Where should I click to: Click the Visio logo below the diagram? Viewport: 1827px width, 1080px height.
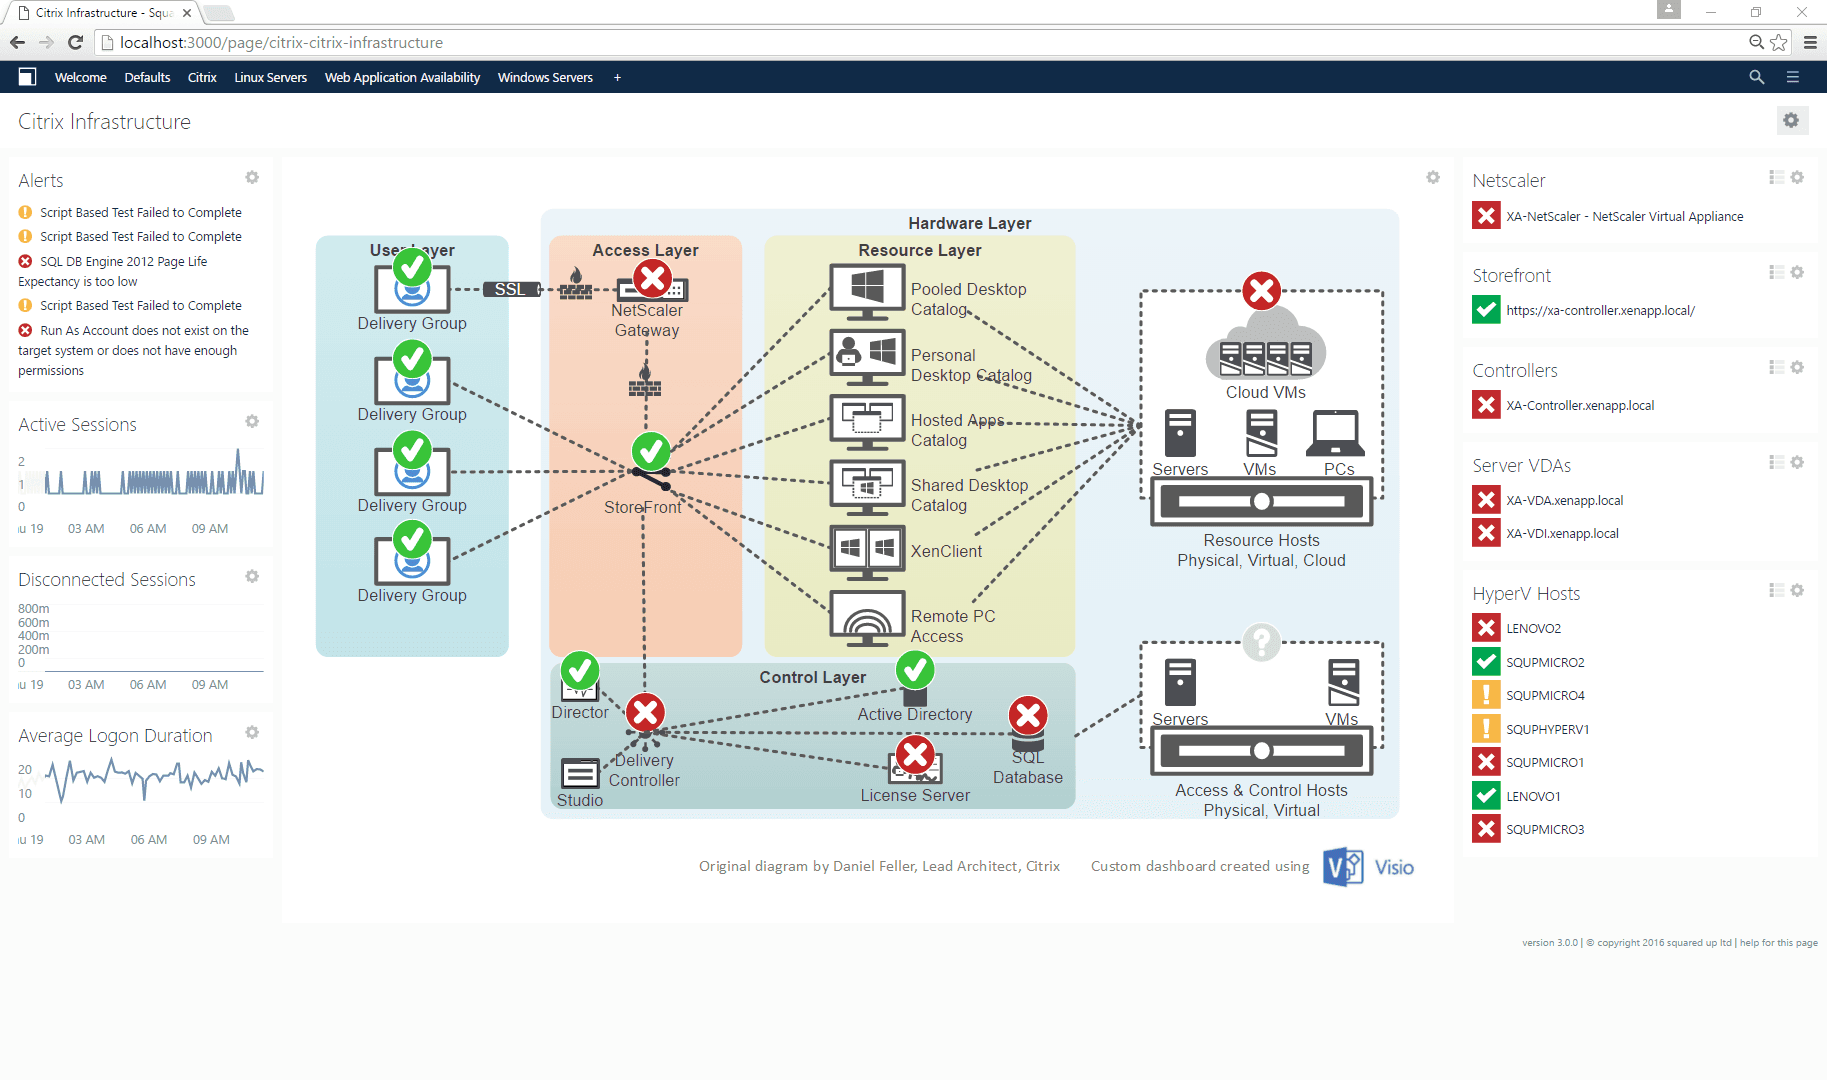tap(1368, 867)
